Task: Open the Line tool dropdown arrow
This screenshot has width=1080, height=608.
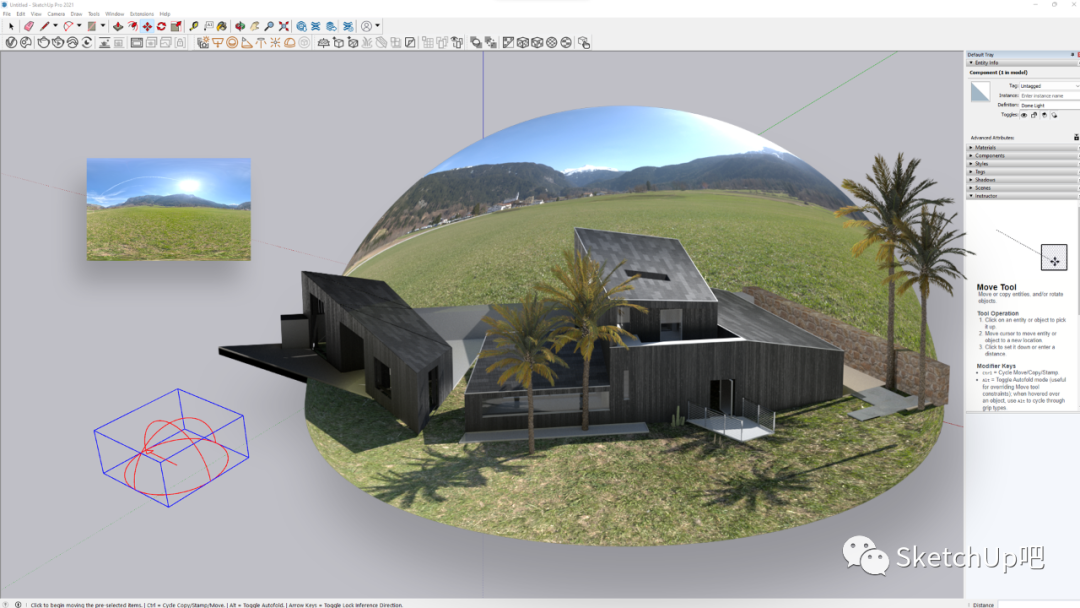Action: tap(55, 26)
